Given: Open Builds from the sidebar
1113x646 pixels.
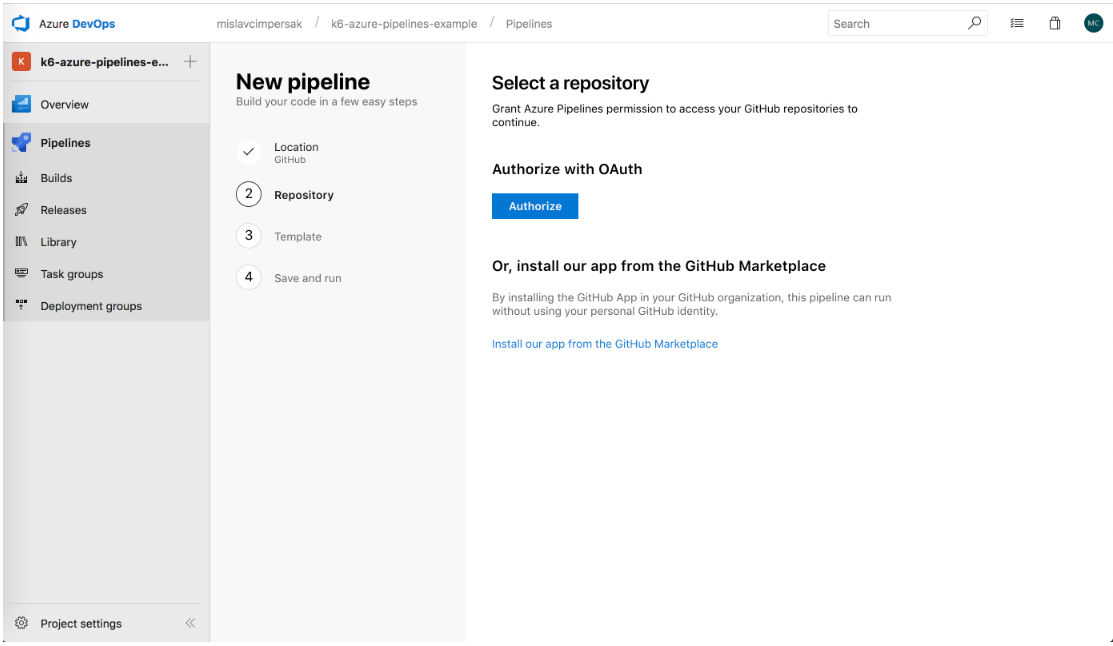Looking at the screenshot, I should [56, 178].
